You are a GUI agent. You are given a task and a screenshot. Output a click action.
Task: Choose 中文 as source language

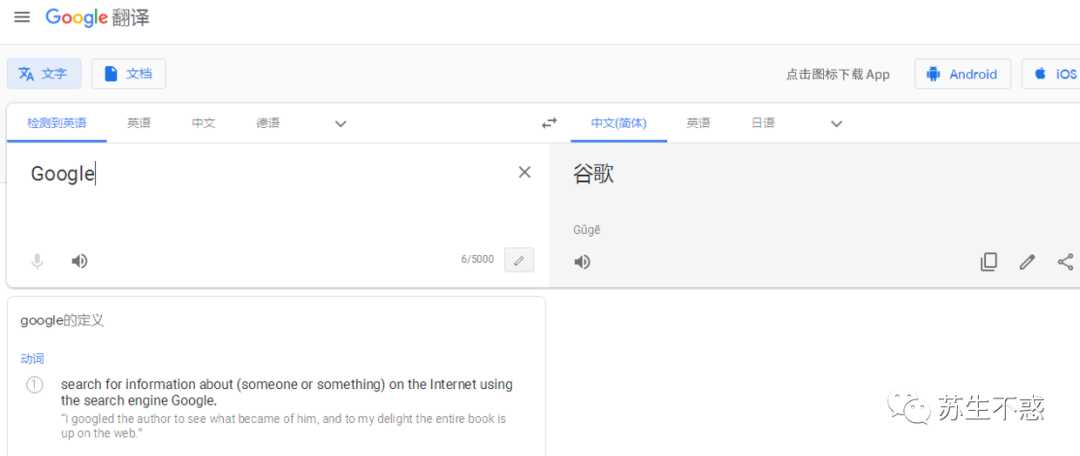click(x=203, y=123)
